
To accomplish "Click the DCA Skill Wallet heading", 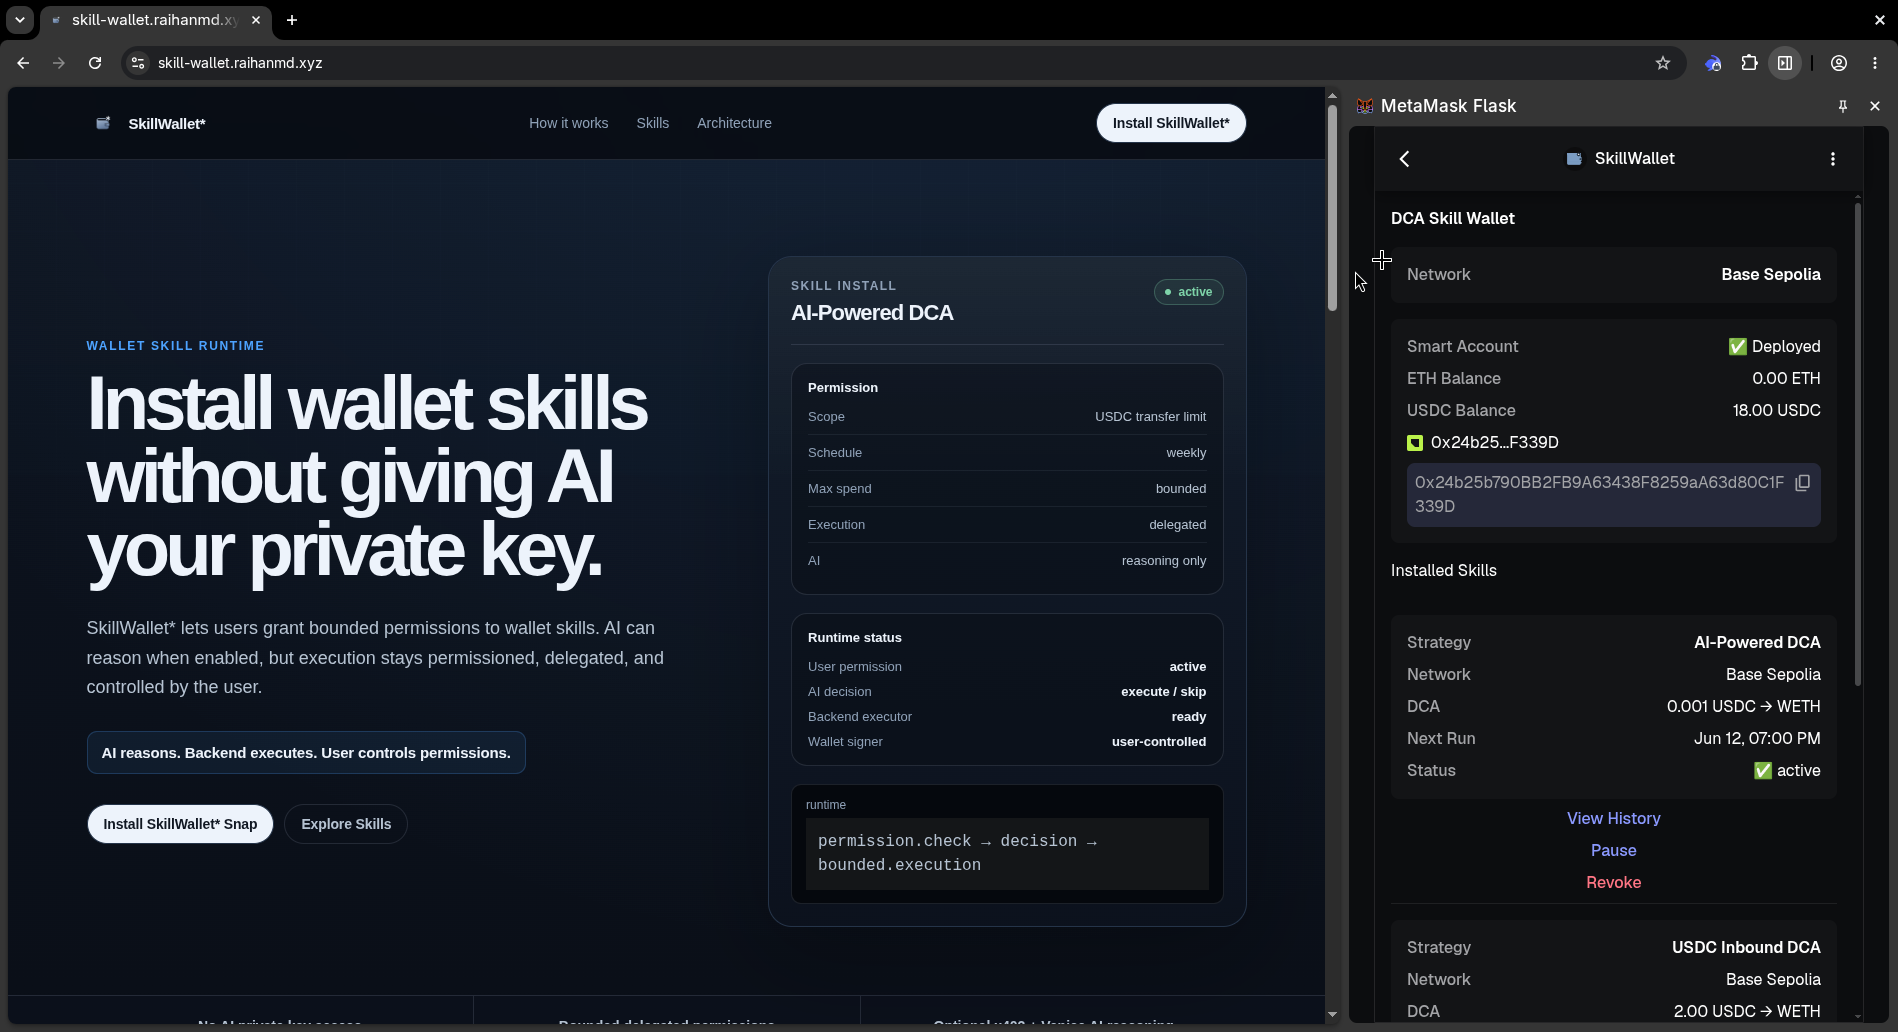I will (x=1452, y=218).
